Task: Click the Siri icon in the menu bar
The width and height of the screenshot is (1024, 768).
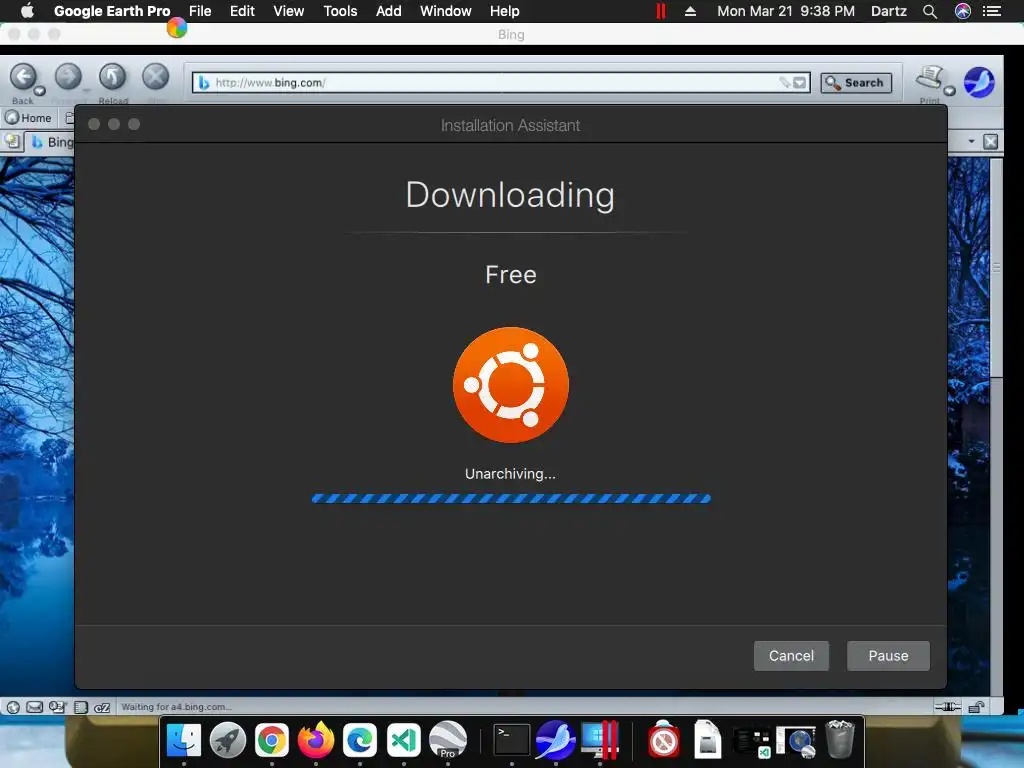Action: coord(963,11)
